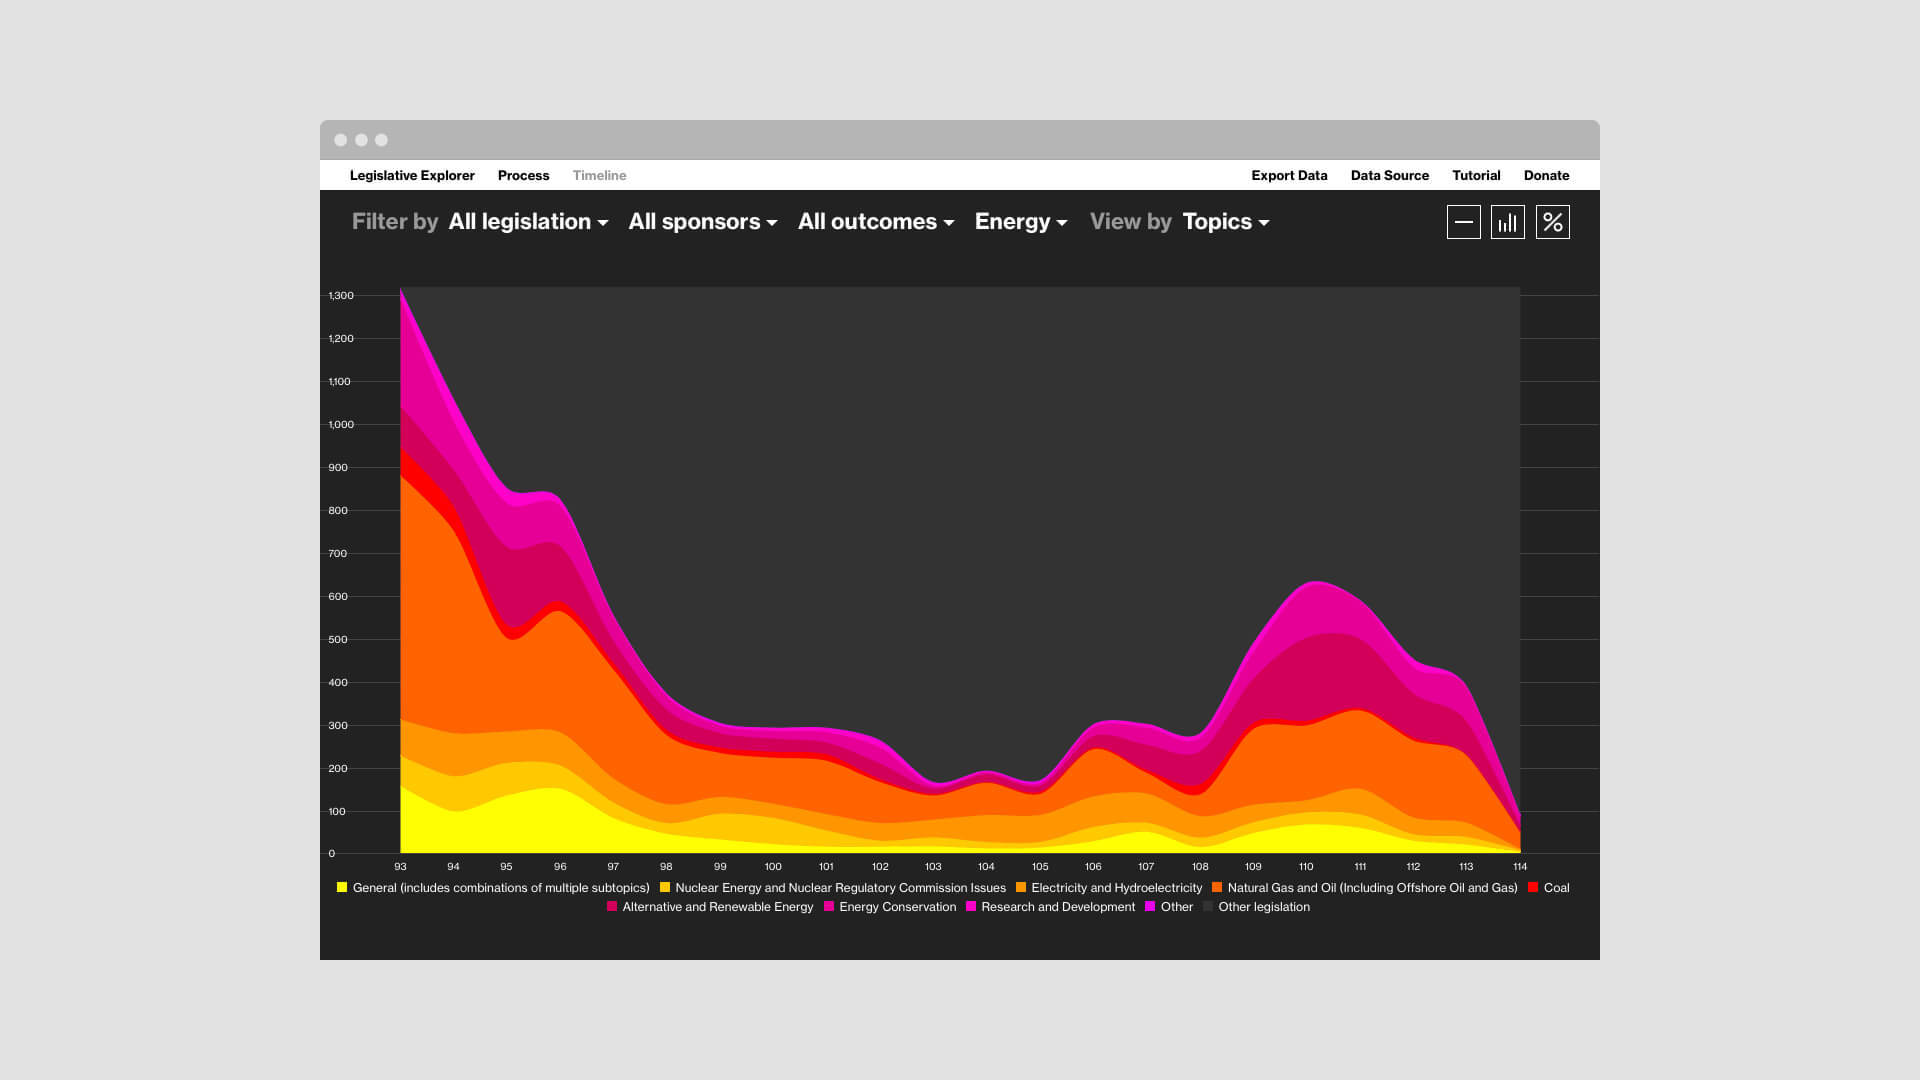This screenshot has height=1080, width=1920.
Task: Toggle the yellow General legend swatch
Action: 342,887
